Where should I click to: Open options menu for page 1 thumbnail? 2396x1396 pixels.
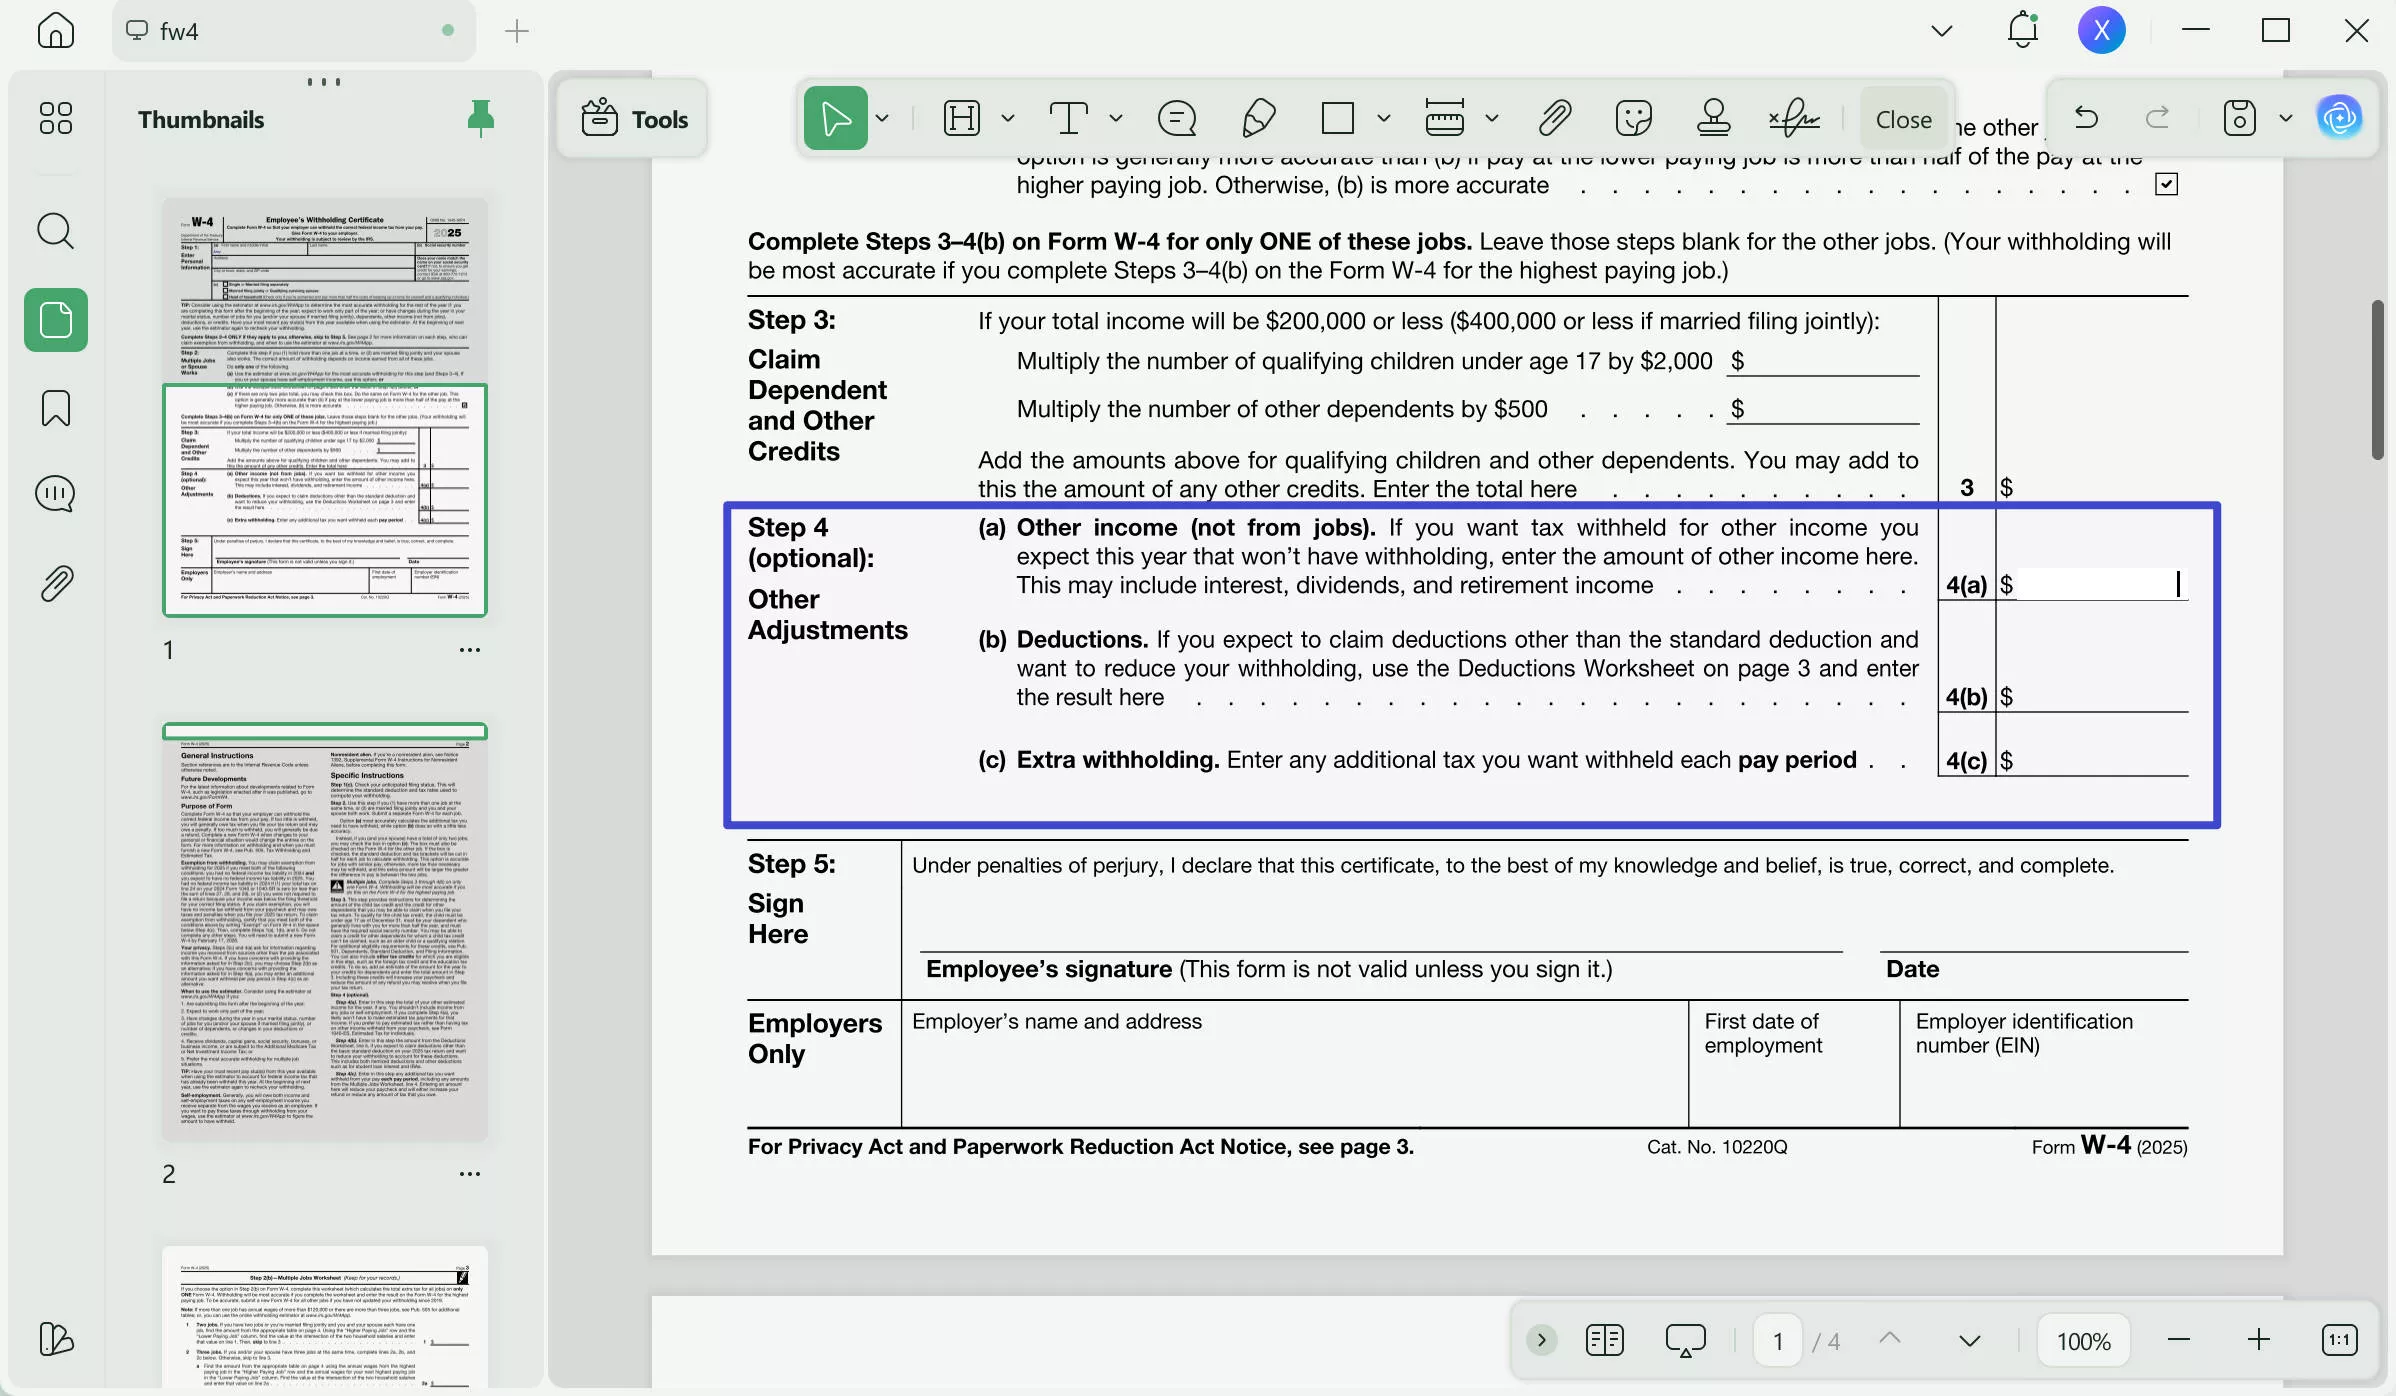(x=469, y=649)
